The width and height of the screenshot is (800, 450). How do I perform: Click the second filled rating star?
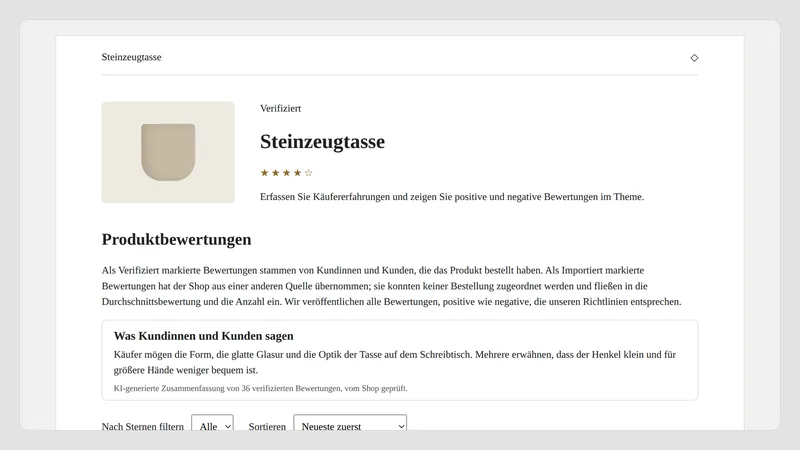click(276, 173)
